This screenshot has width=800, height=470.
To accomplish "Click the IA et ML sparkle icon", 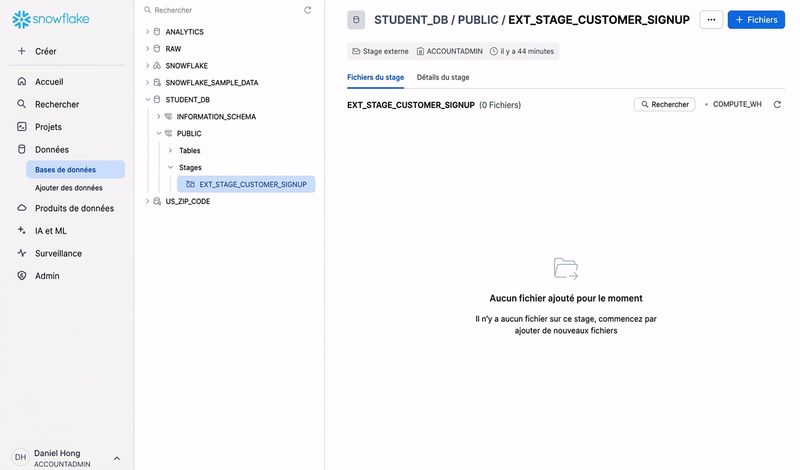I will 21,231.
